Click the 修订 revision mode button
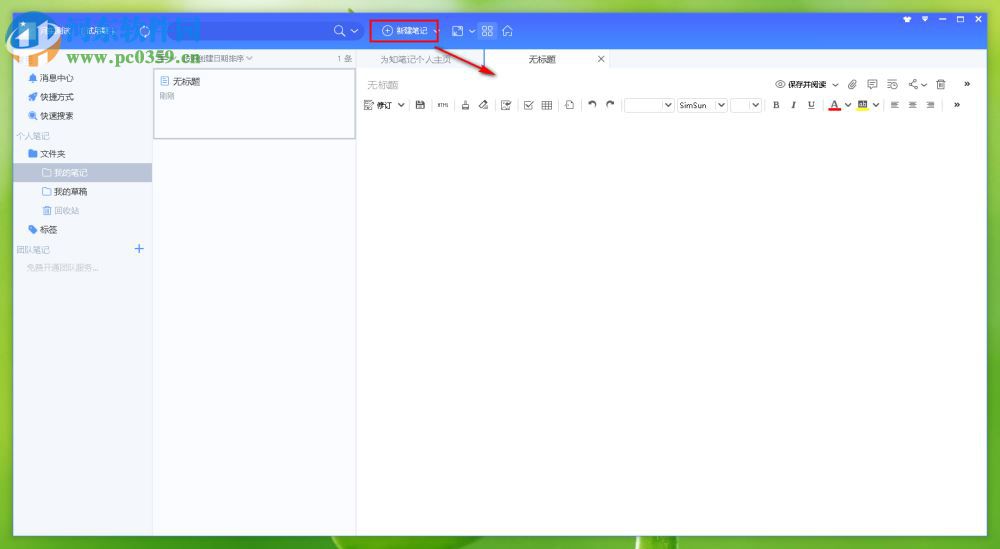The image size is (1000, 549). click(378, 105)
